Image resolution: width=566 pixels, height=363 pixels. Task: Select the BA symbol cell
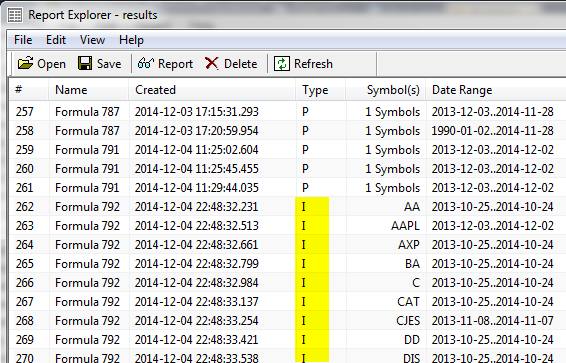point(413,264)
